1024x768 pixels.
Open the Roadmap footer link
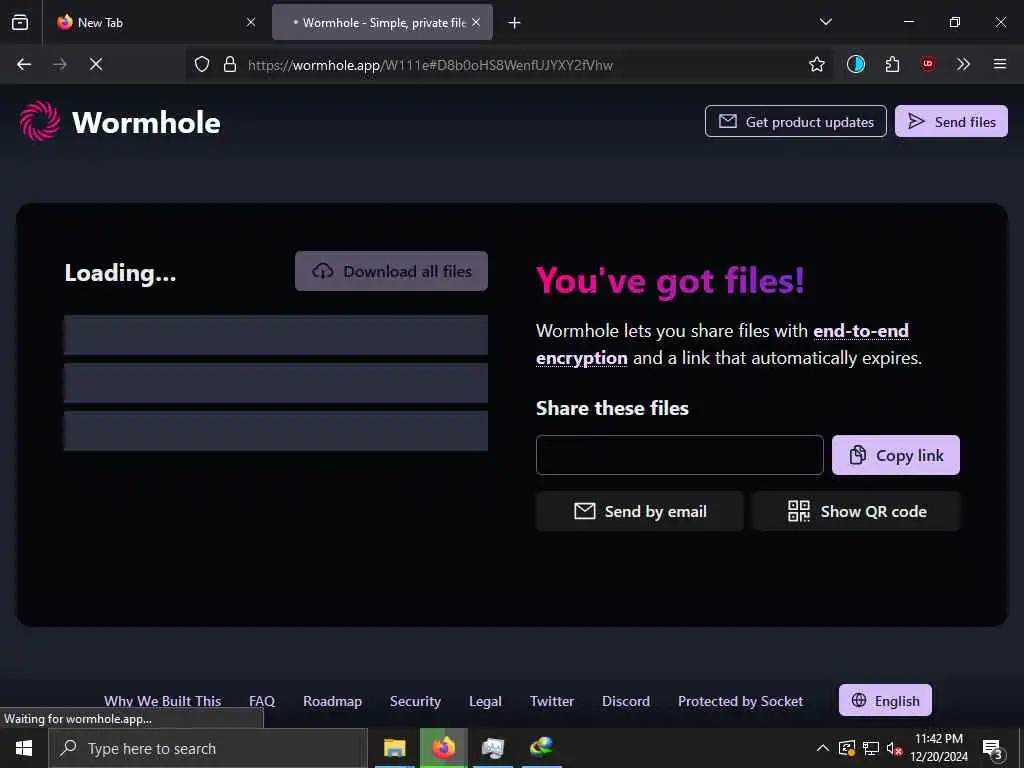(x=332, y=701)
